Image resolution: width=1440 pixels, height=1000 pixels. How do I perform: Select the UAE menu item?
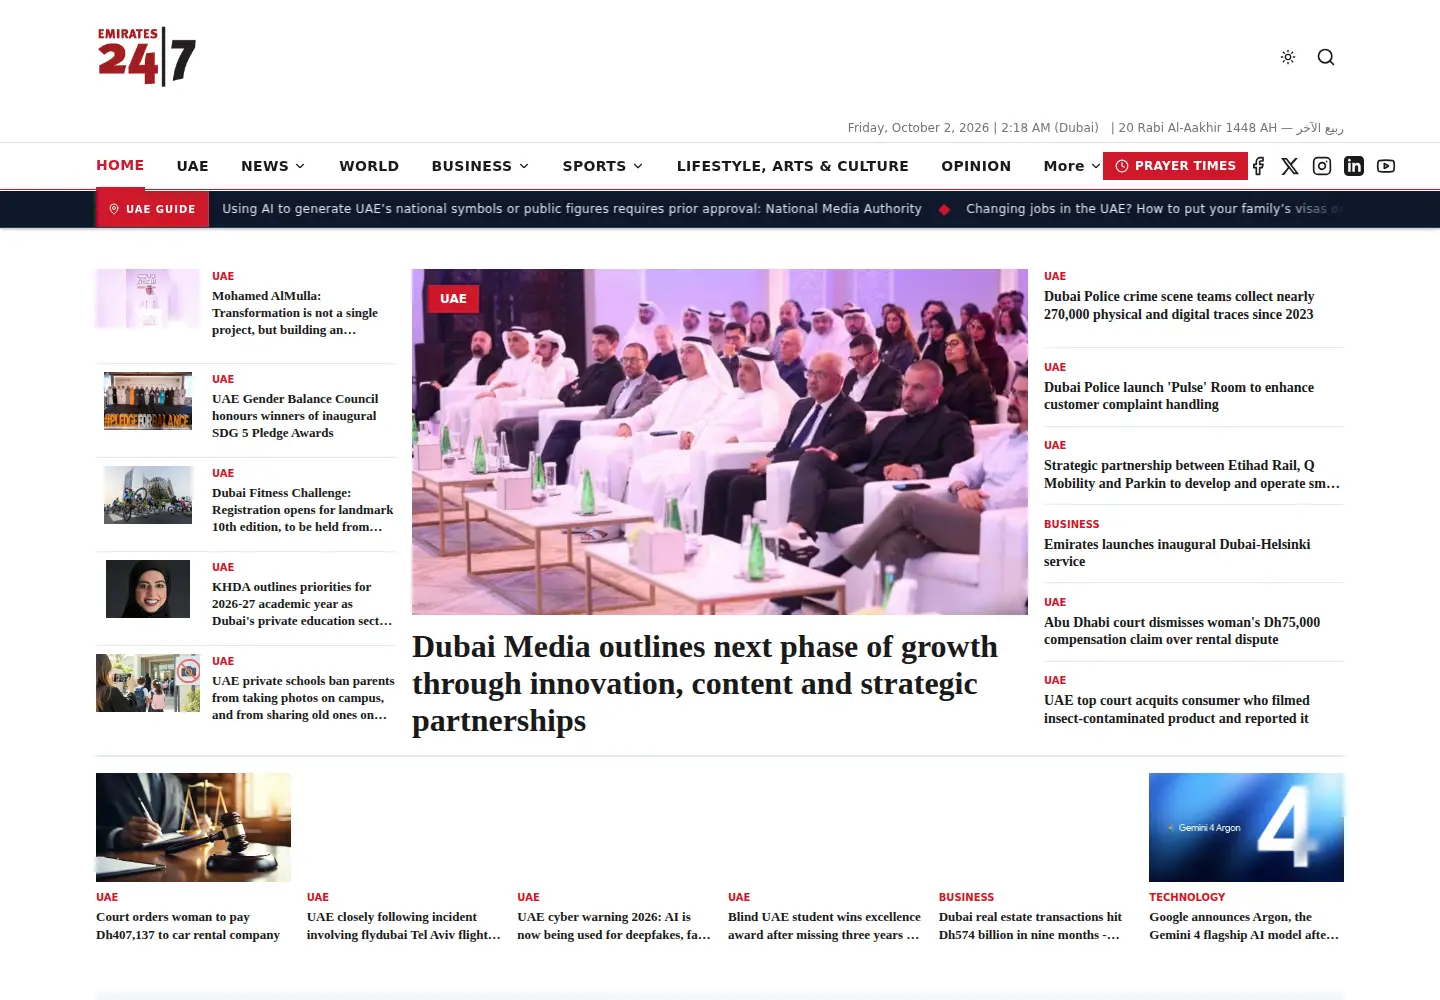pyautogui.click(x=193, y=166)
